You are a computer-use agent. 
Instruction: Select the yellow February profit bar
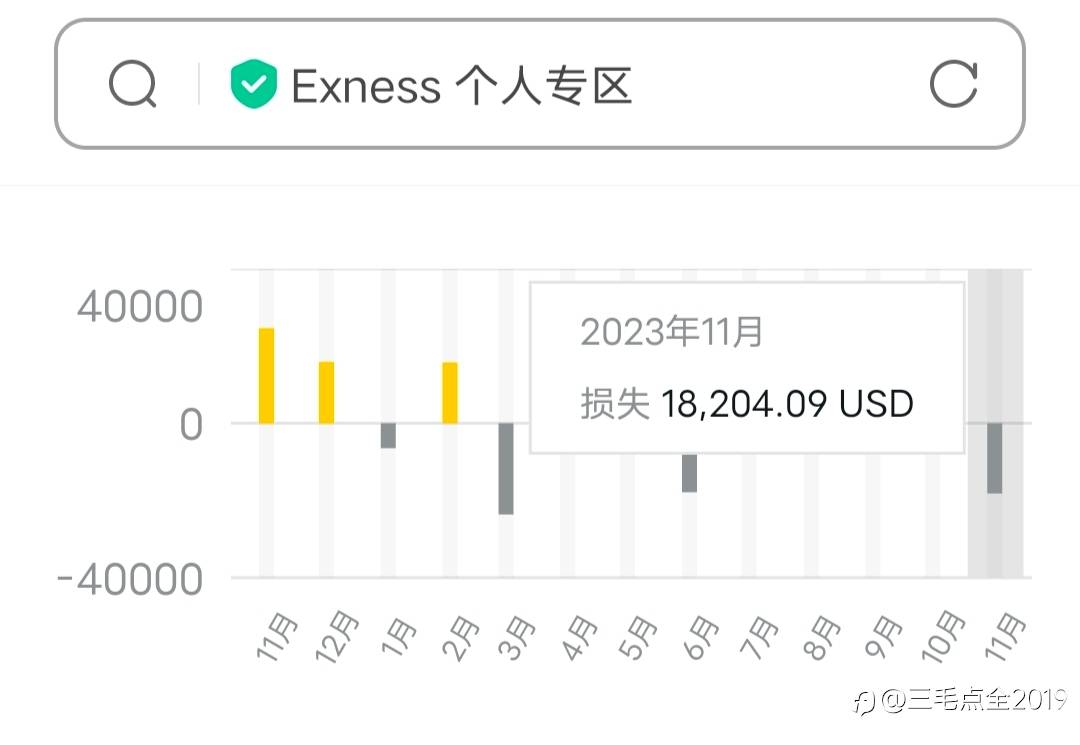[x=450, y=392]
